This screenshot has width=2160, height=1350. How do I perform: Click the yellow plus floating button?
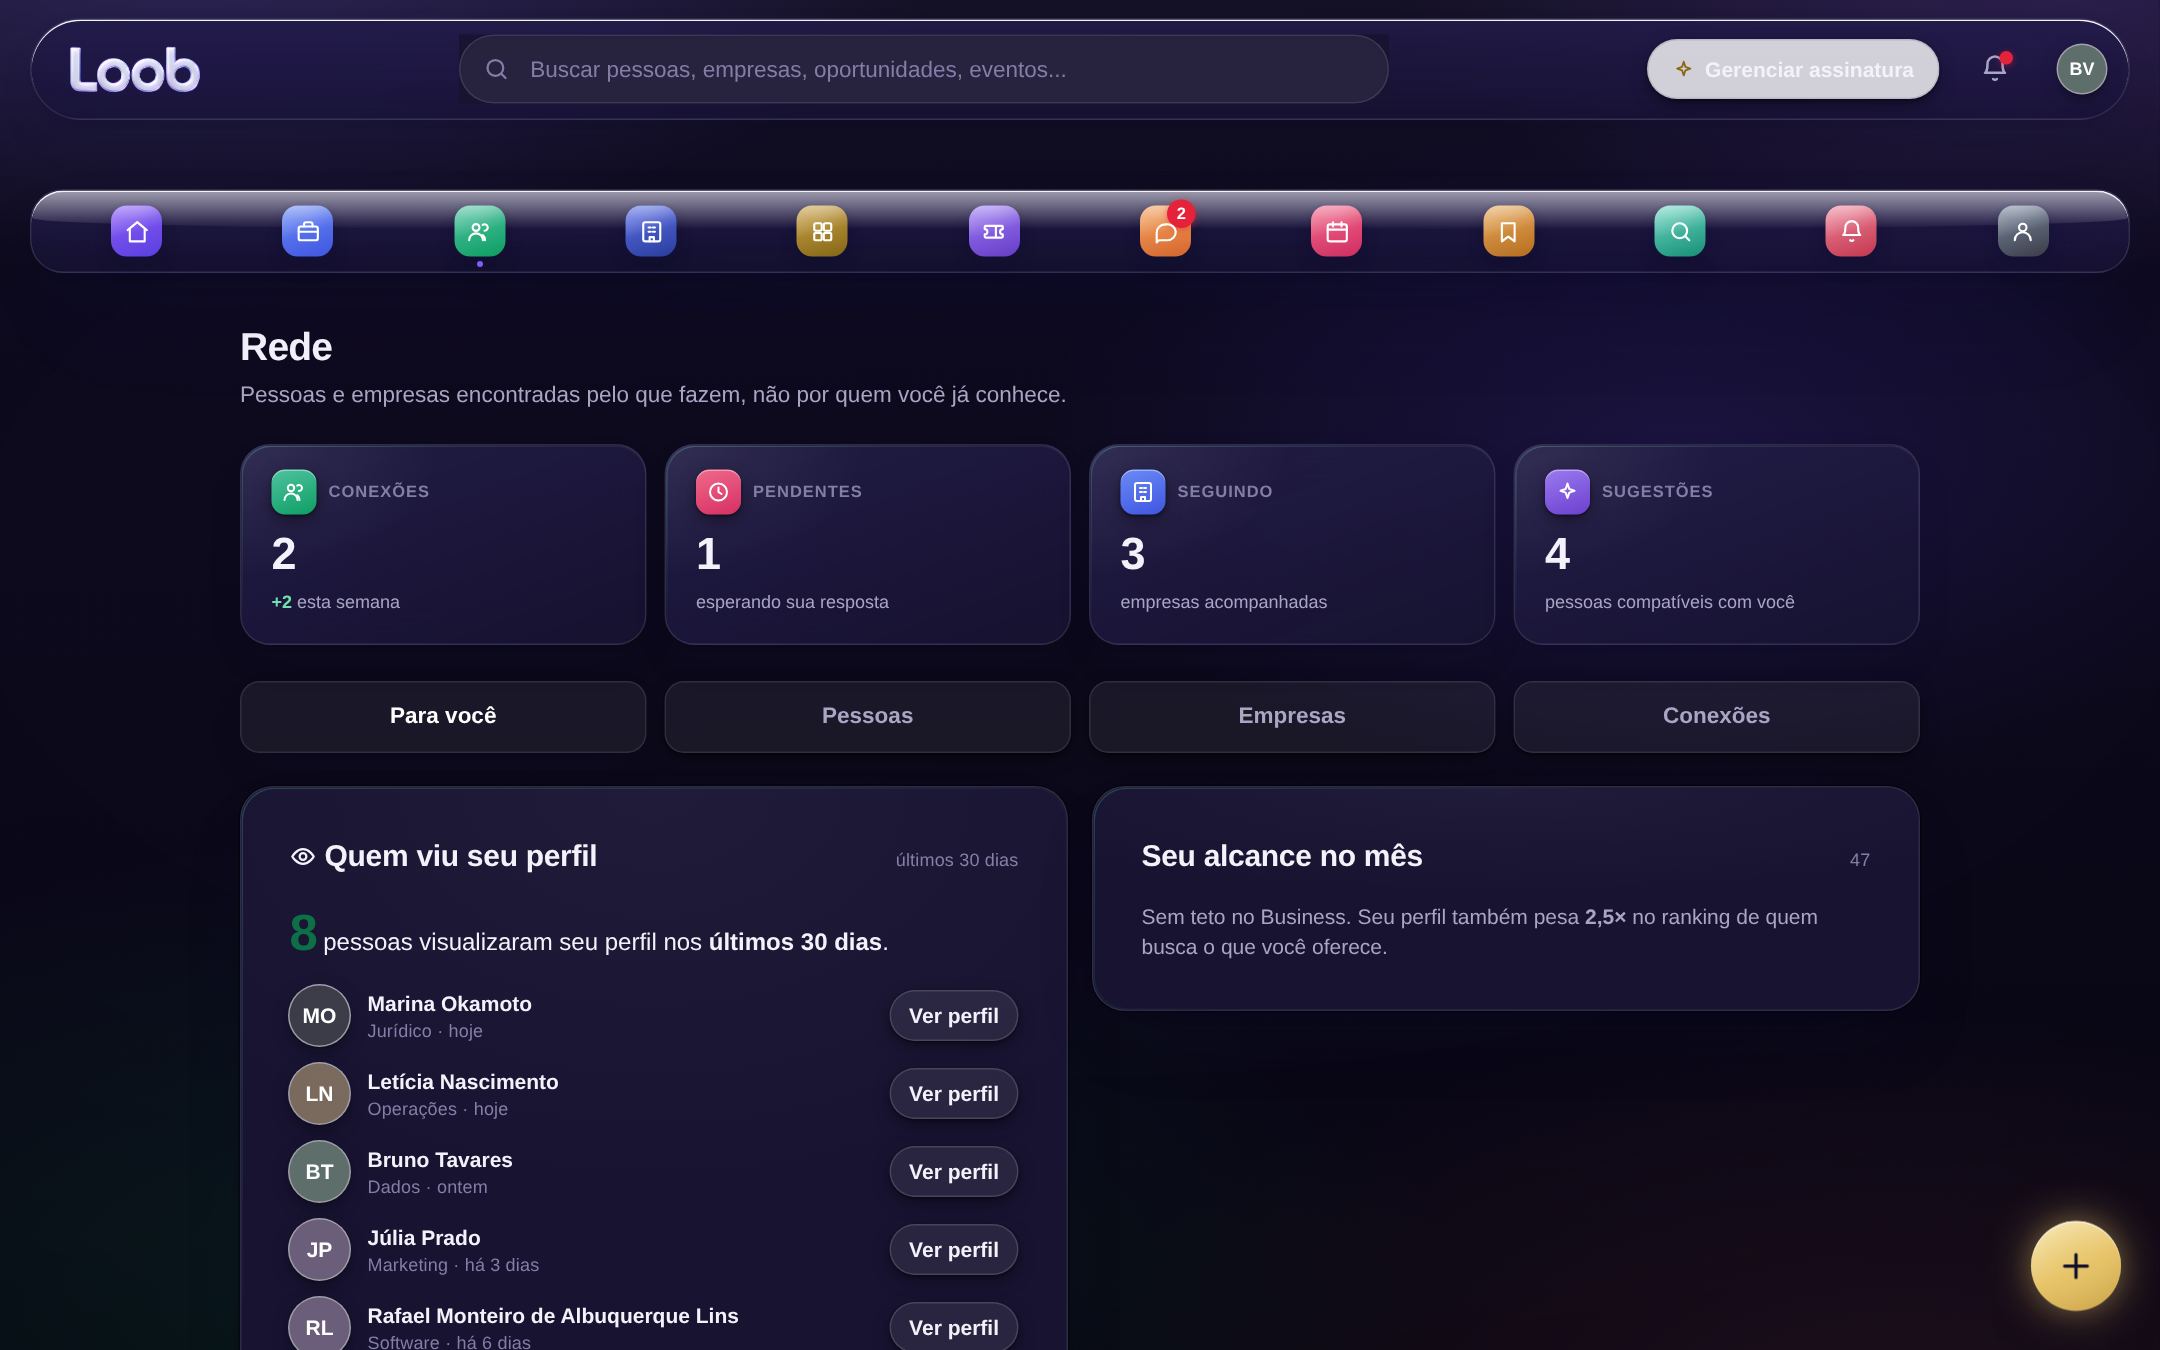click(x=2075, y=1265)
